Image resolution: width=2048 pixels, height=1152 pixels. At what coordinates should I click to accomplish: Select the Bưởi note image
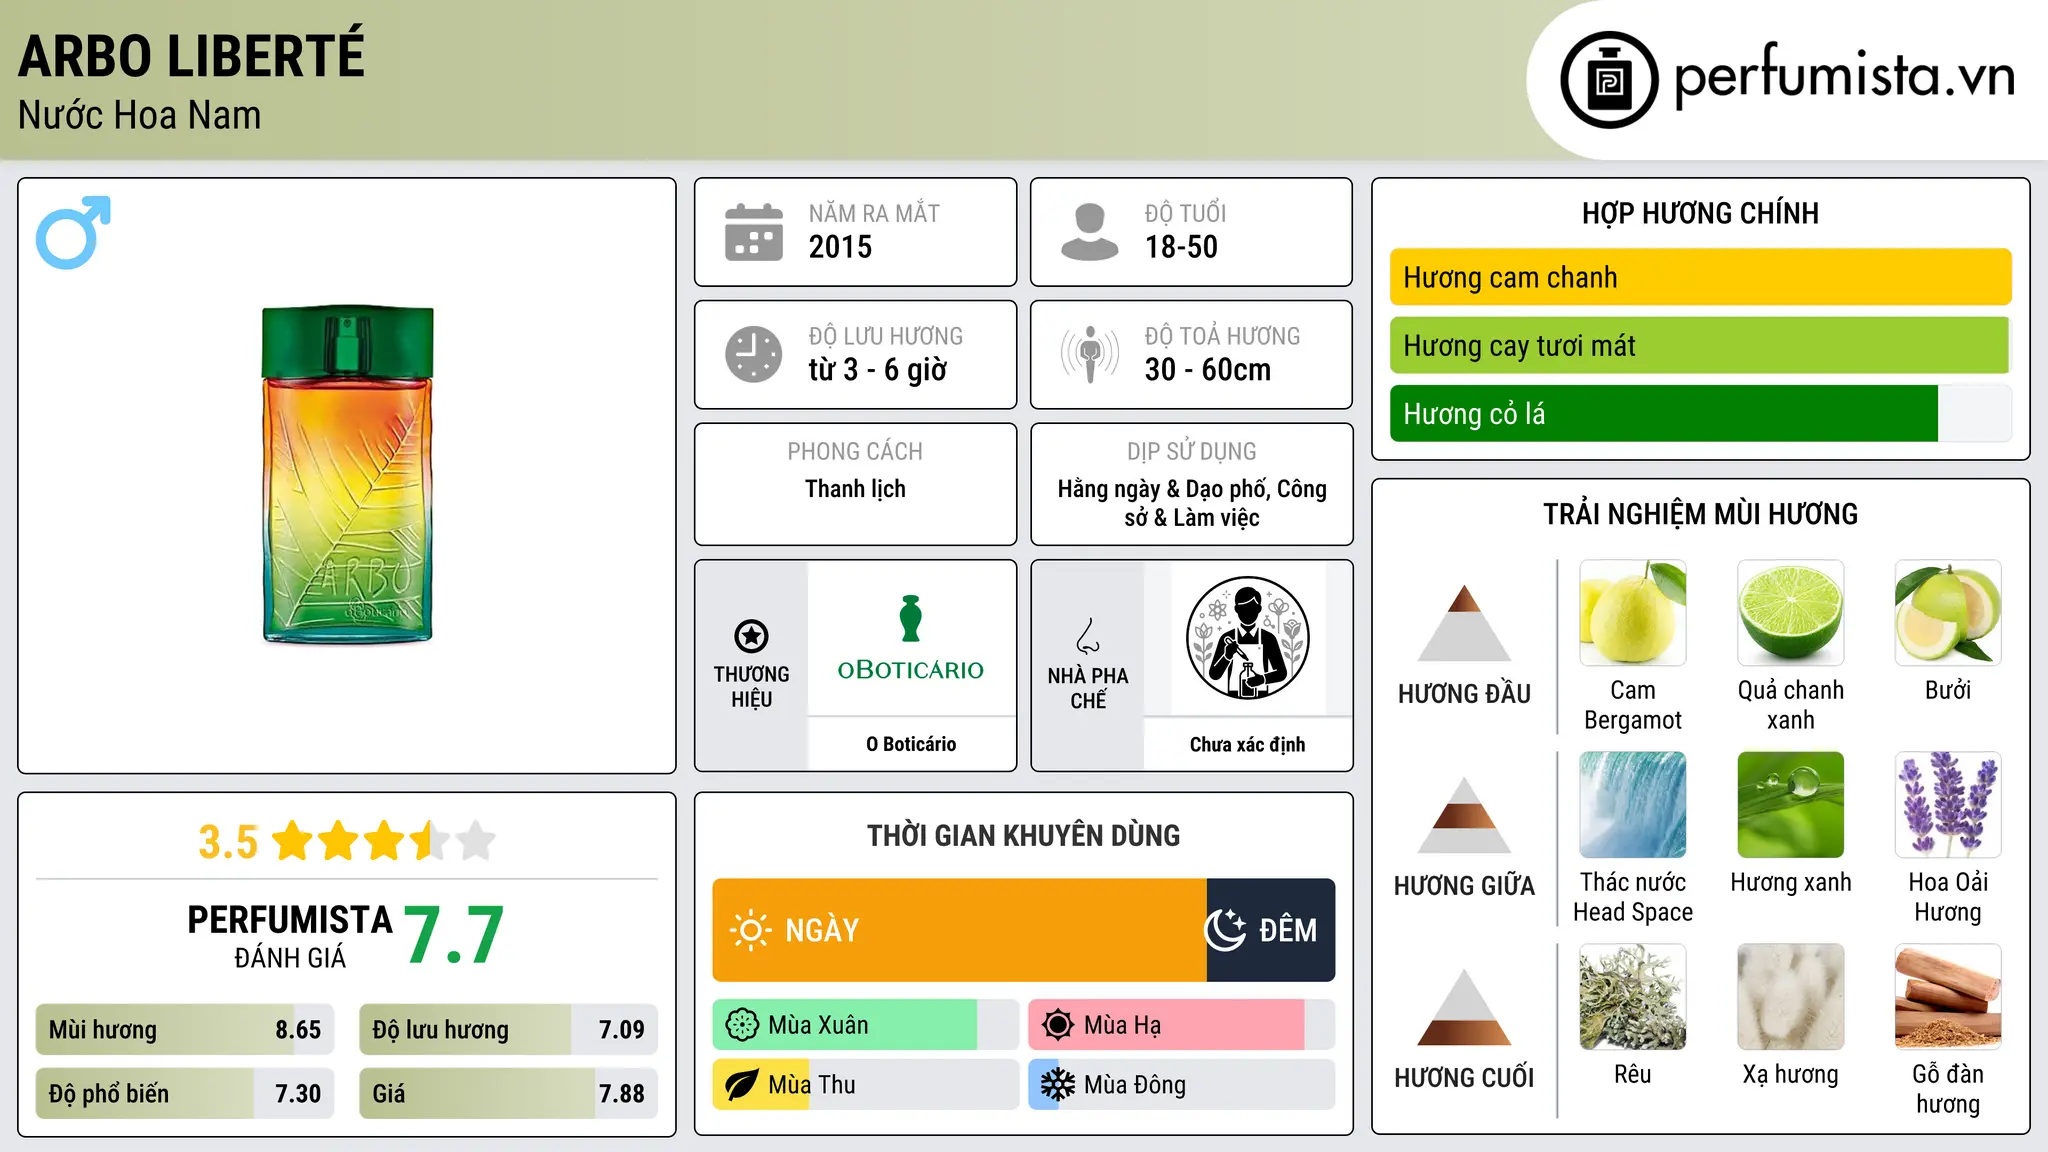[x=1948, y=613]
